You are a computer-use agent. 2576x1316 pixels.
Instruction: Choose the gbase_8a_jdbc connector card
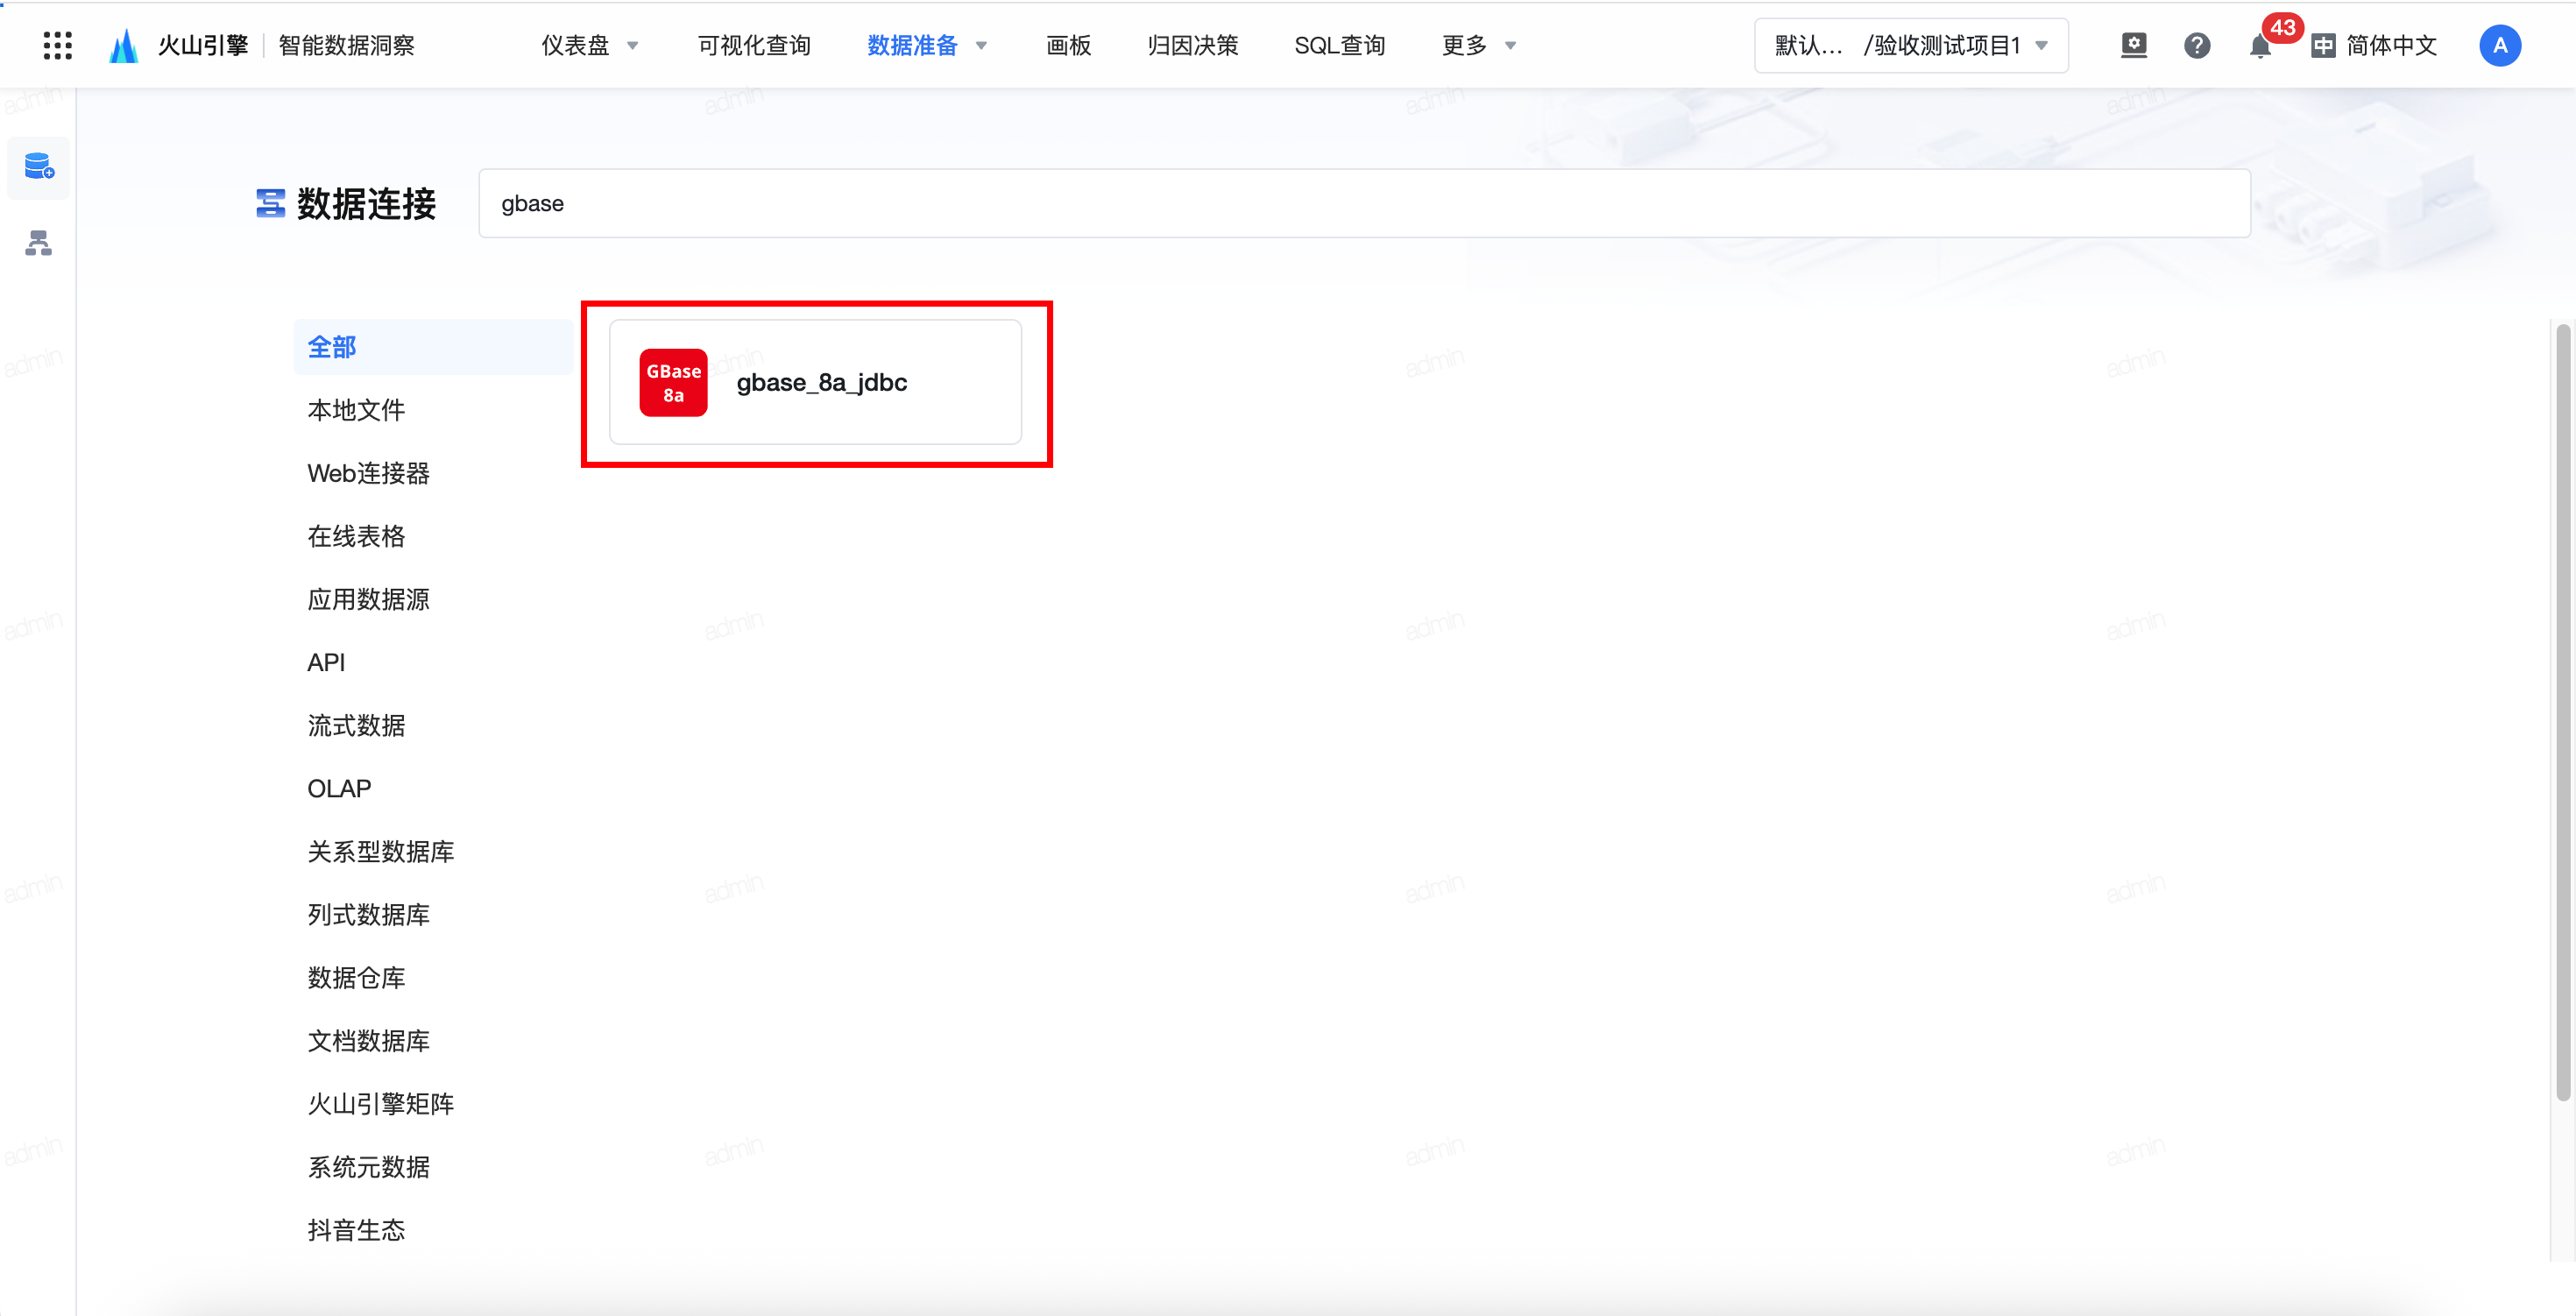(815, 382)
